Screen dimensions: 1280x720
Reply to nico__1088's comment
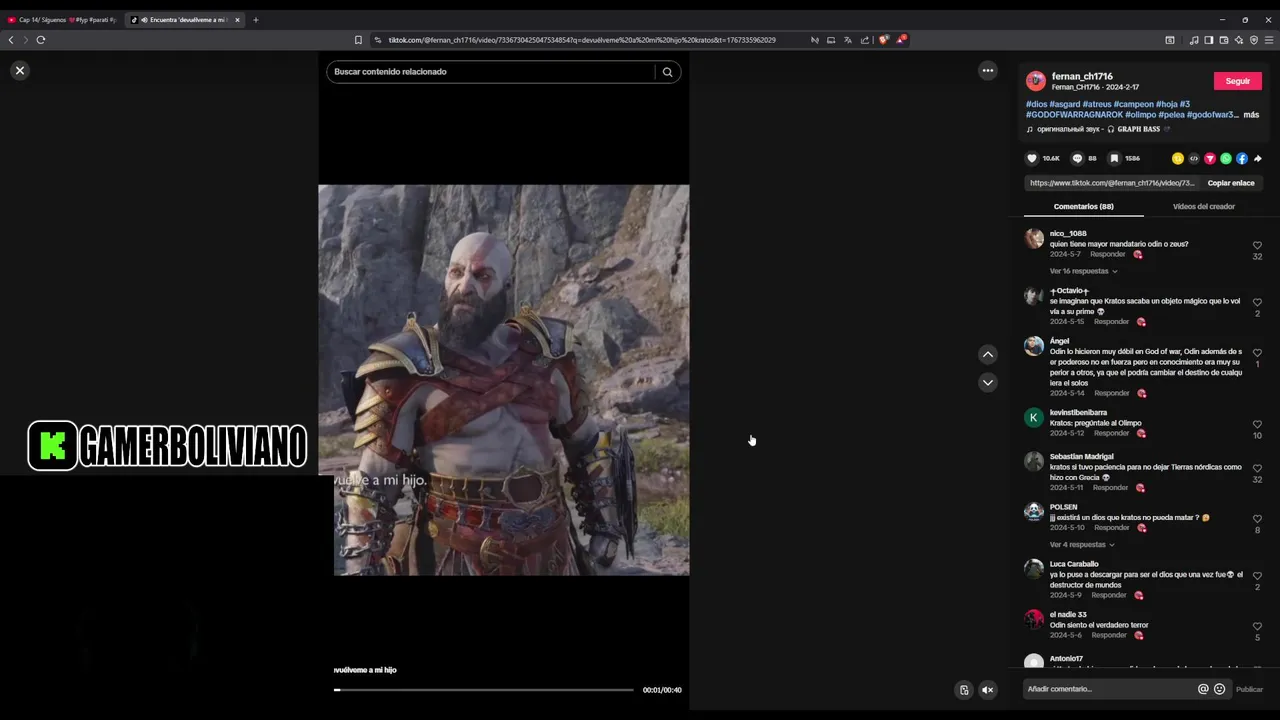point(1107,254)
